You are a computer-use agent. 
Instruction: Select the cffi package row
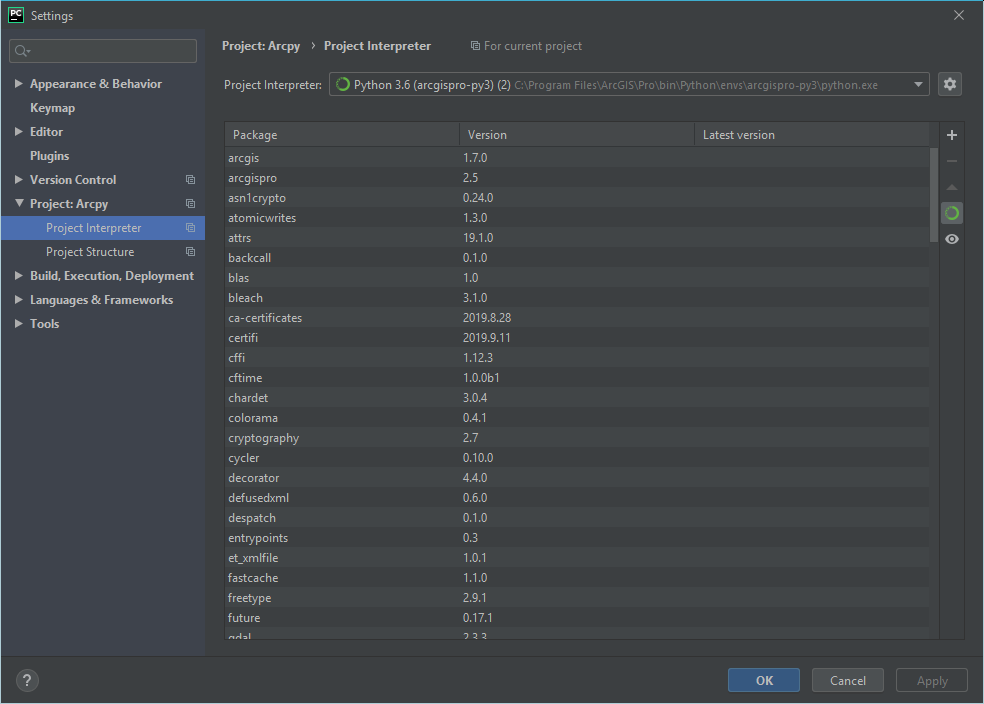[577, 358]
